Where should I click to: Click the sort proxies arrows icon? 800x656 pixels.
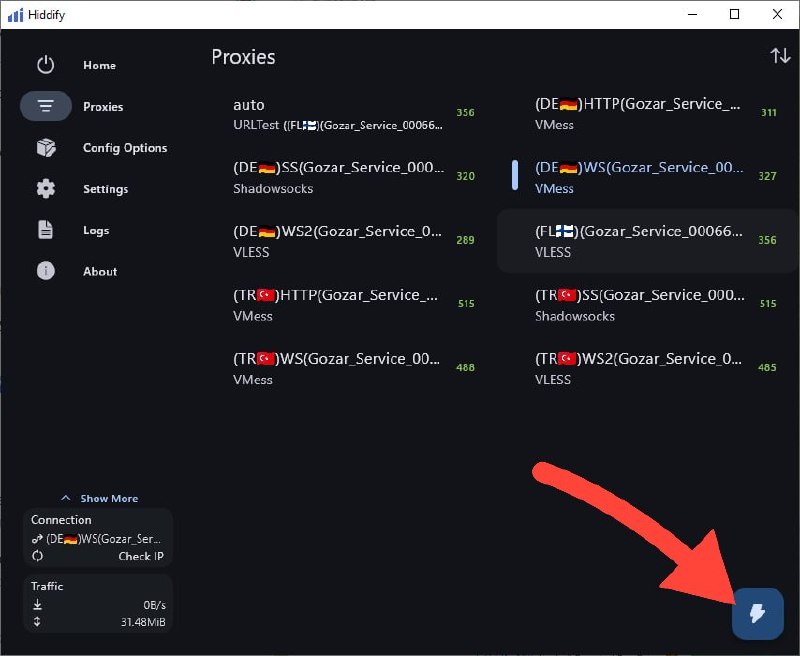tap(780, 56)
